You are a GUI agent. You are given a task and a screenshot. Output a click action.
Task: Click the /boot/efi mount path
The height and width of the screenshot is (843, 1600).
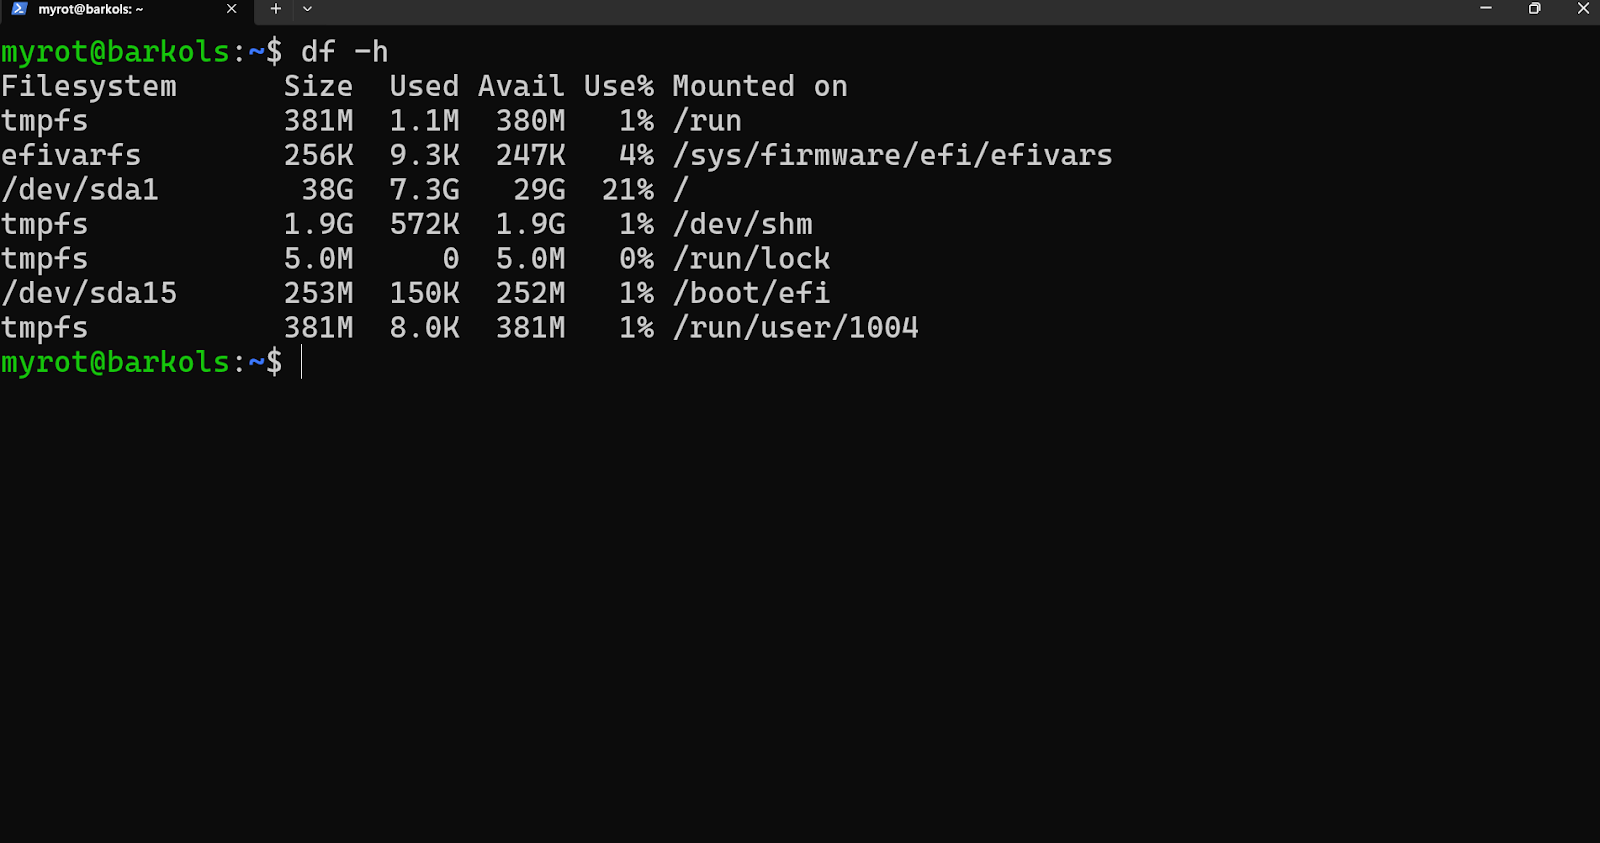tap(752, 293)
